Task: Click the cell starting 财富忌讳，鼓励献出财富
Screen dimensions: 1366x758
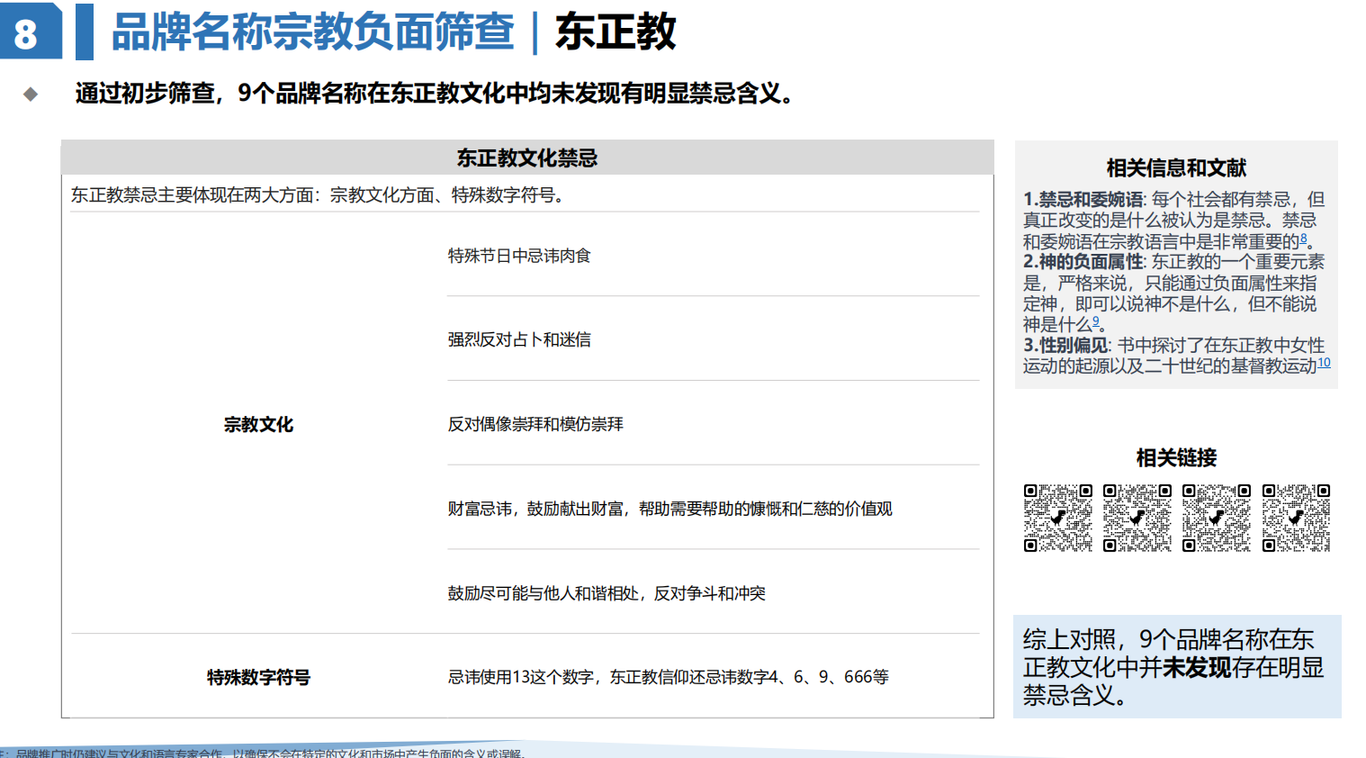Action: pos(670,509)
